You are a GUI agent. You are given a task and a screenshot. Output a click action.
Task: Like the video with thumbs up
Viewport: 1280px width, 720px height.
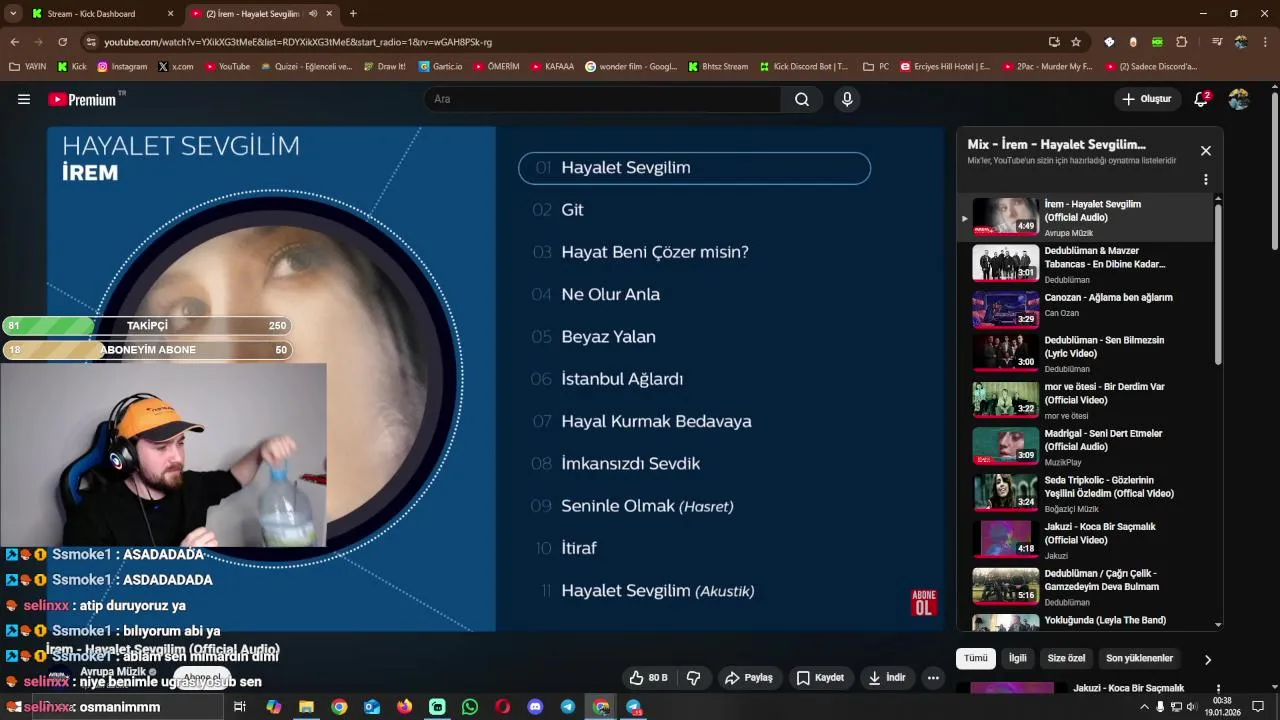pyautogui.click(x=648, y=678)
